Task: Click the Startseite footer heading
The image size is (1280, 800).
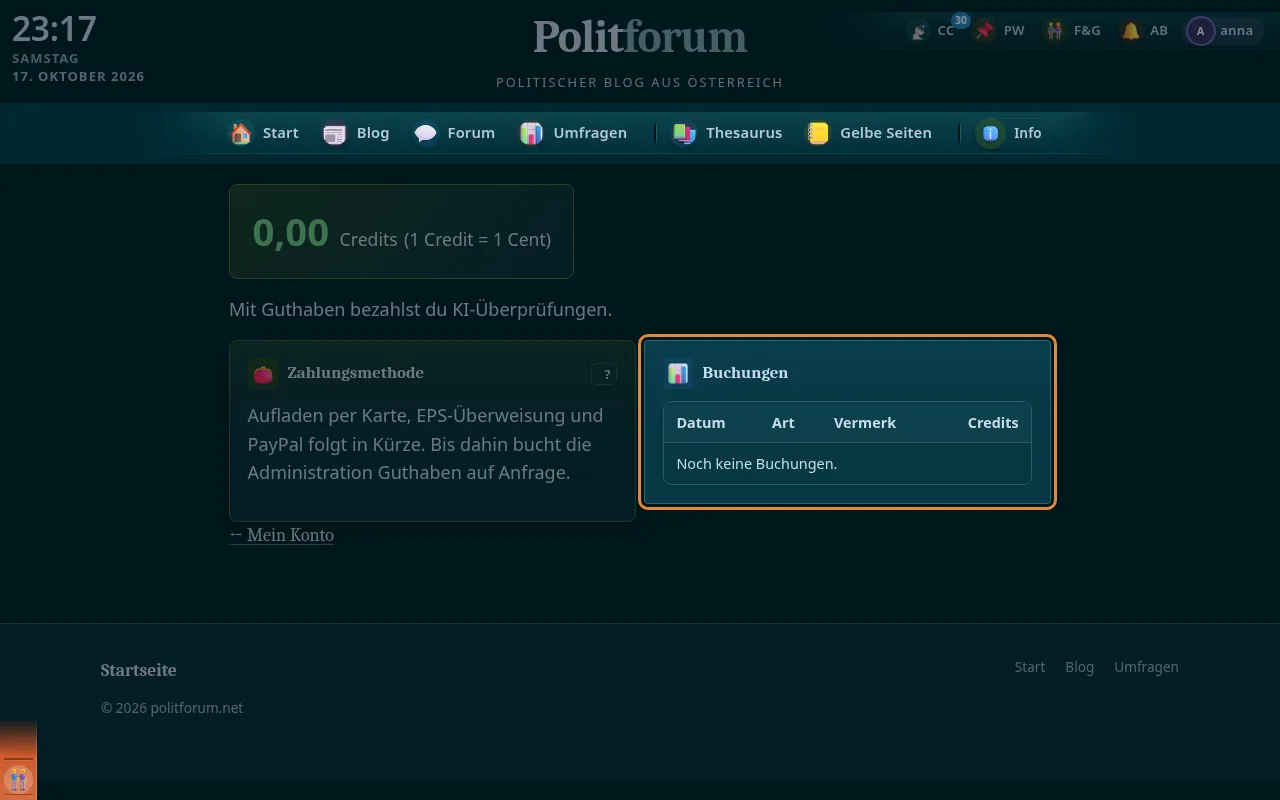Action: (x=138, y=670)
